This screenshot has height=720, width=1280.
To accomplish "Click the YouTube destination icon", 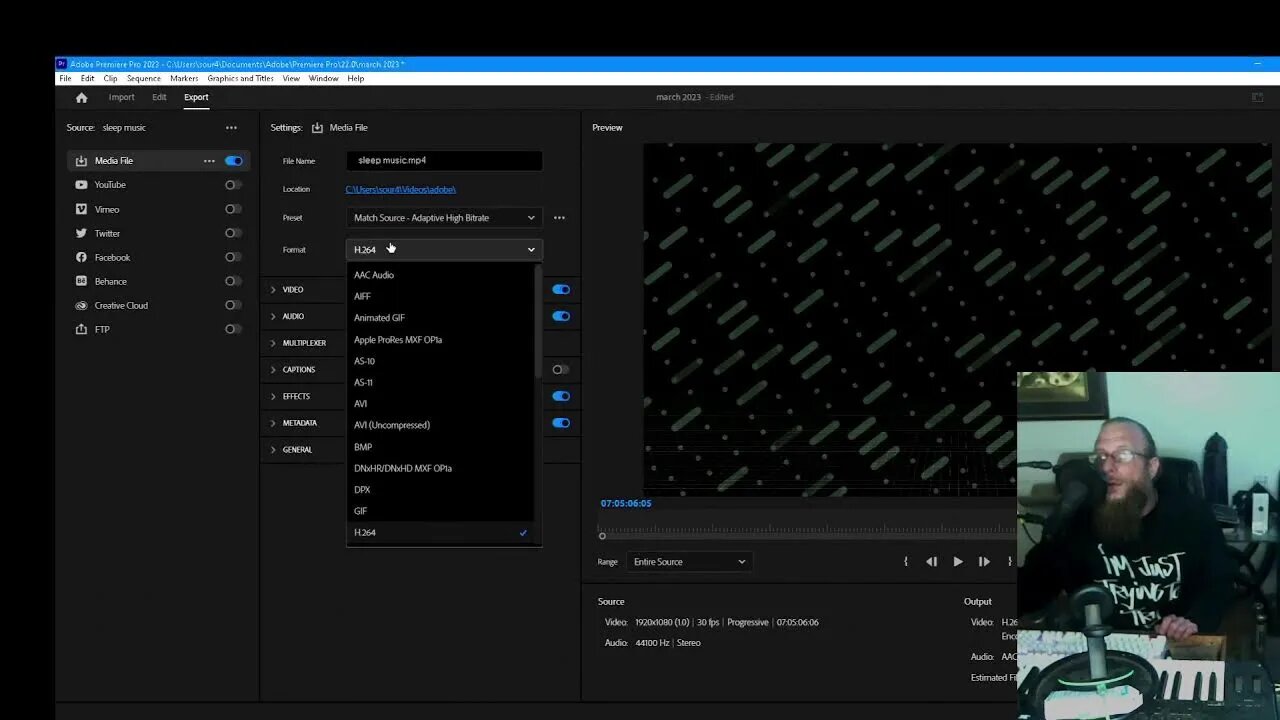I will coord(82,185).
